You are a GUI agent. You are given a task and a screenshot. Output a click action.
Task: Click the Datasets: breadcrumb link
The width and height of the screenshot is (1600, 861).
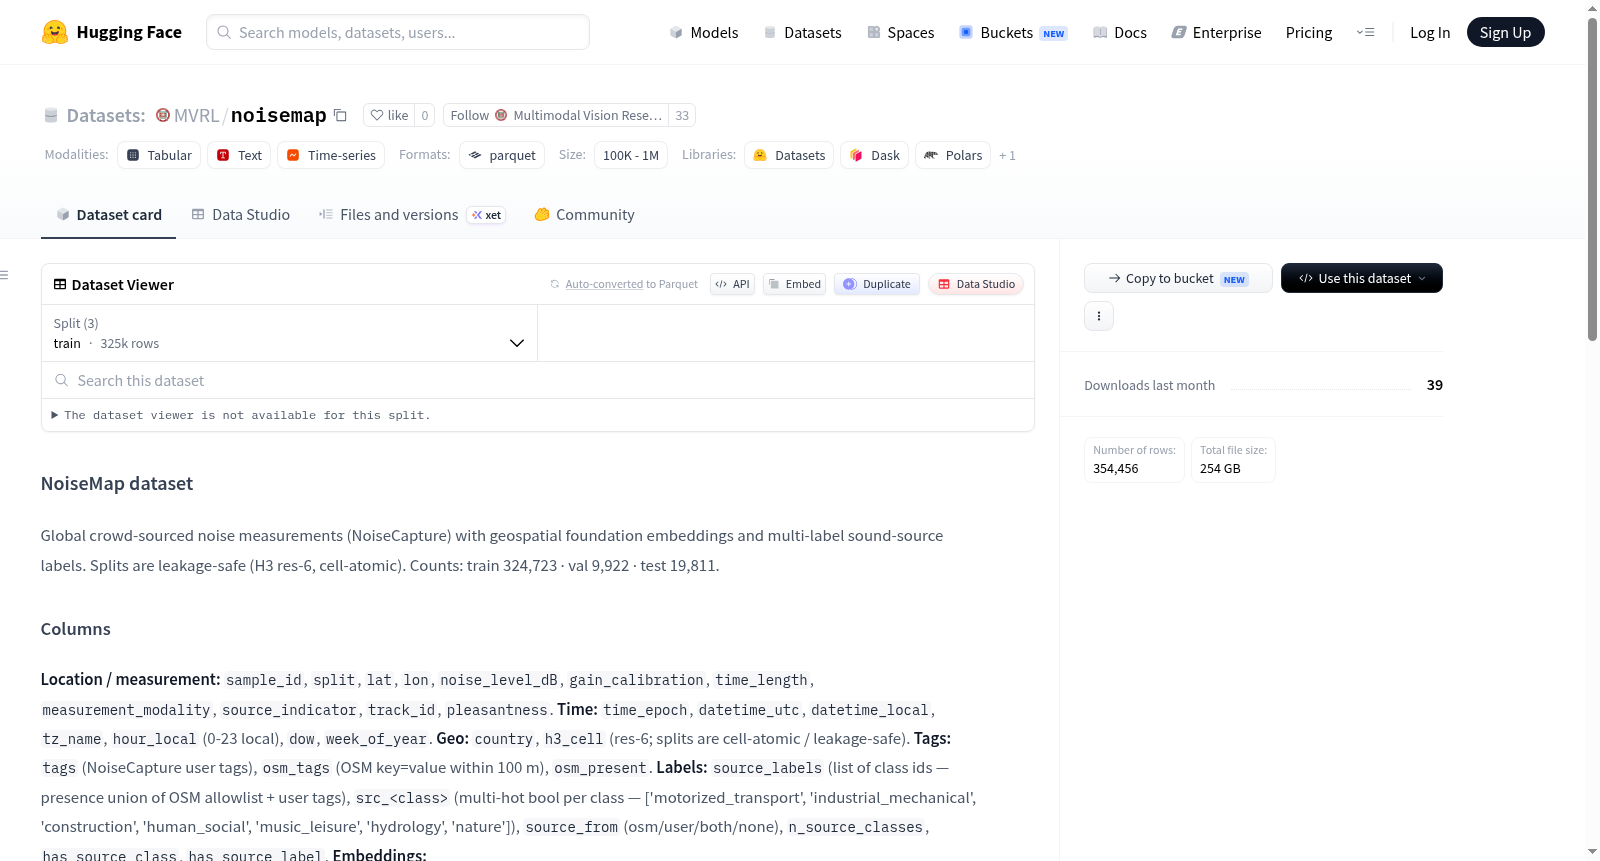106,115
